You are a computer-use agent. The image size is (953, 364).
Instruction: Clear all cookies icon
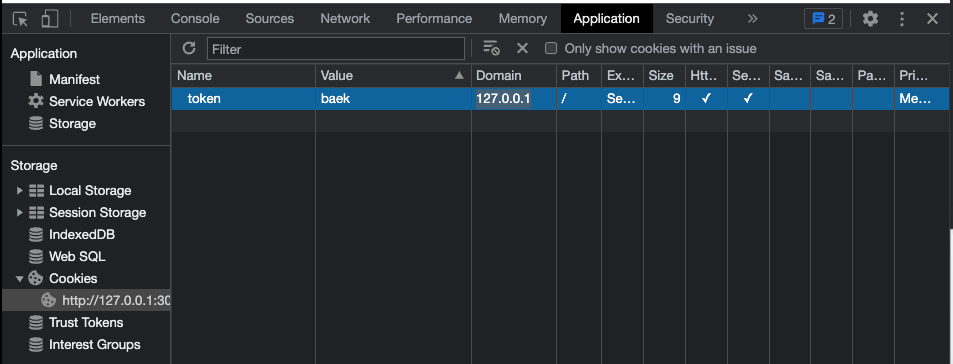491,48
